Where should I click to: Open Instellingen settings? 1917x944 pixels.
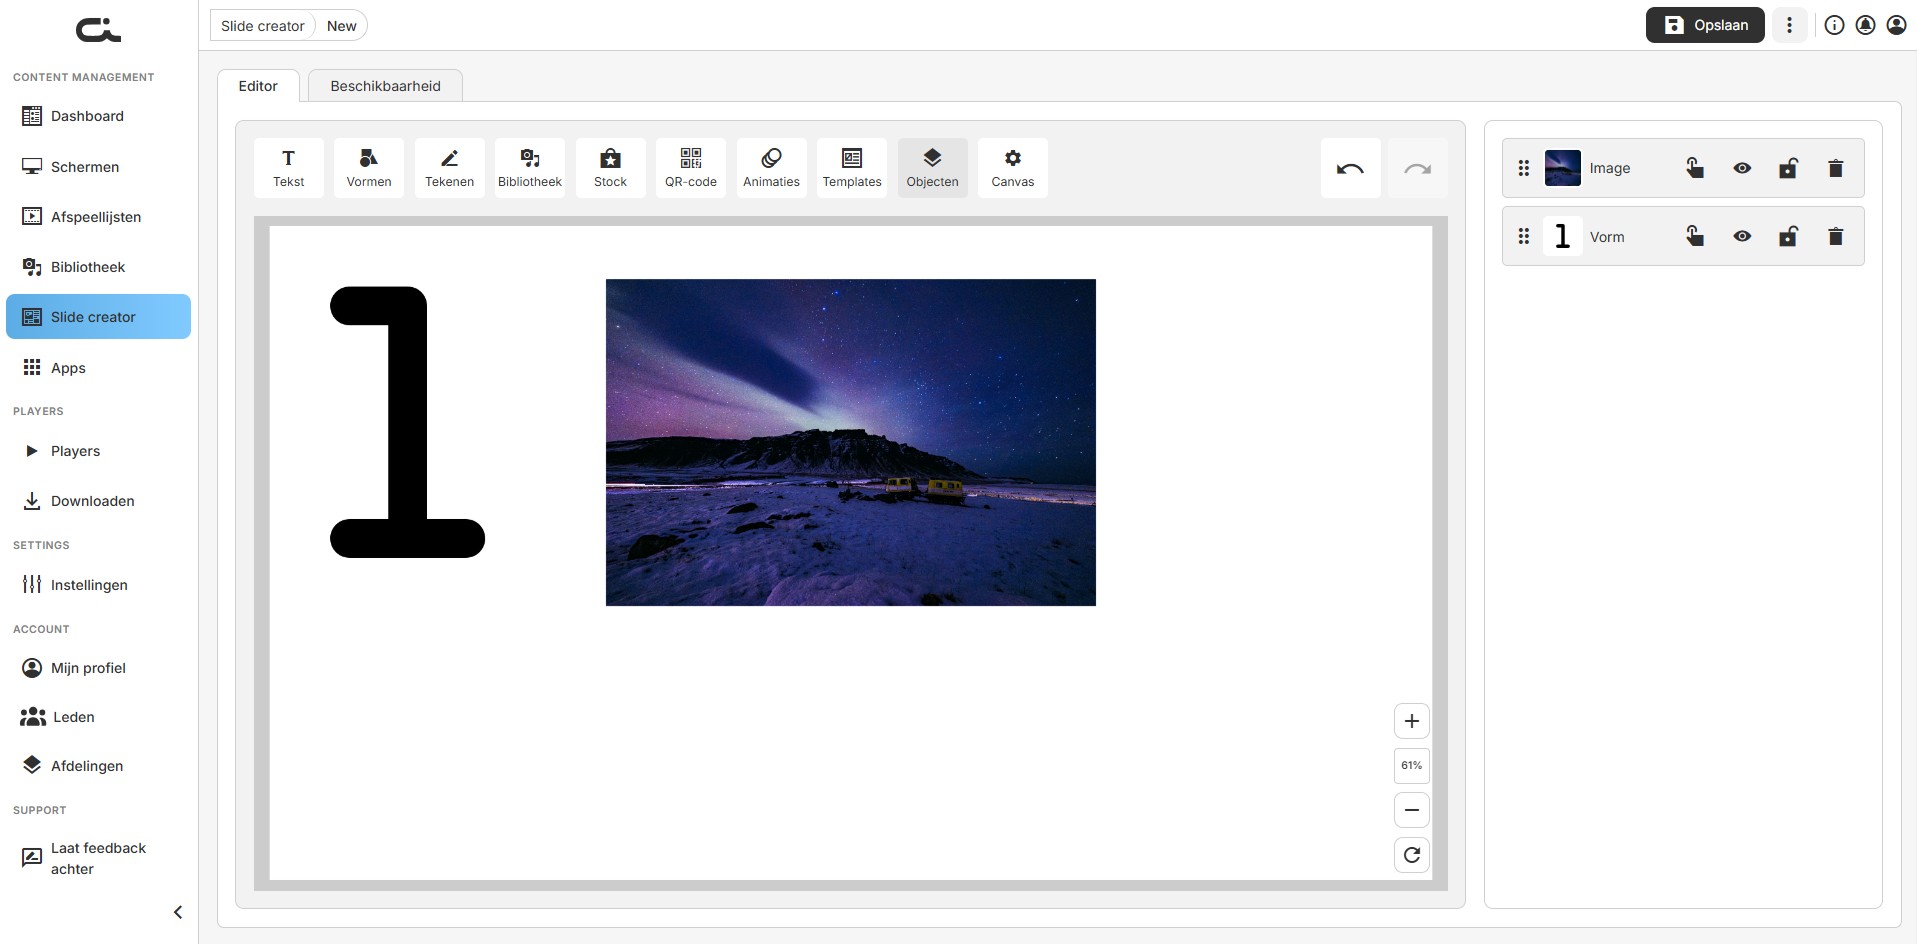[x=98, y=585]
